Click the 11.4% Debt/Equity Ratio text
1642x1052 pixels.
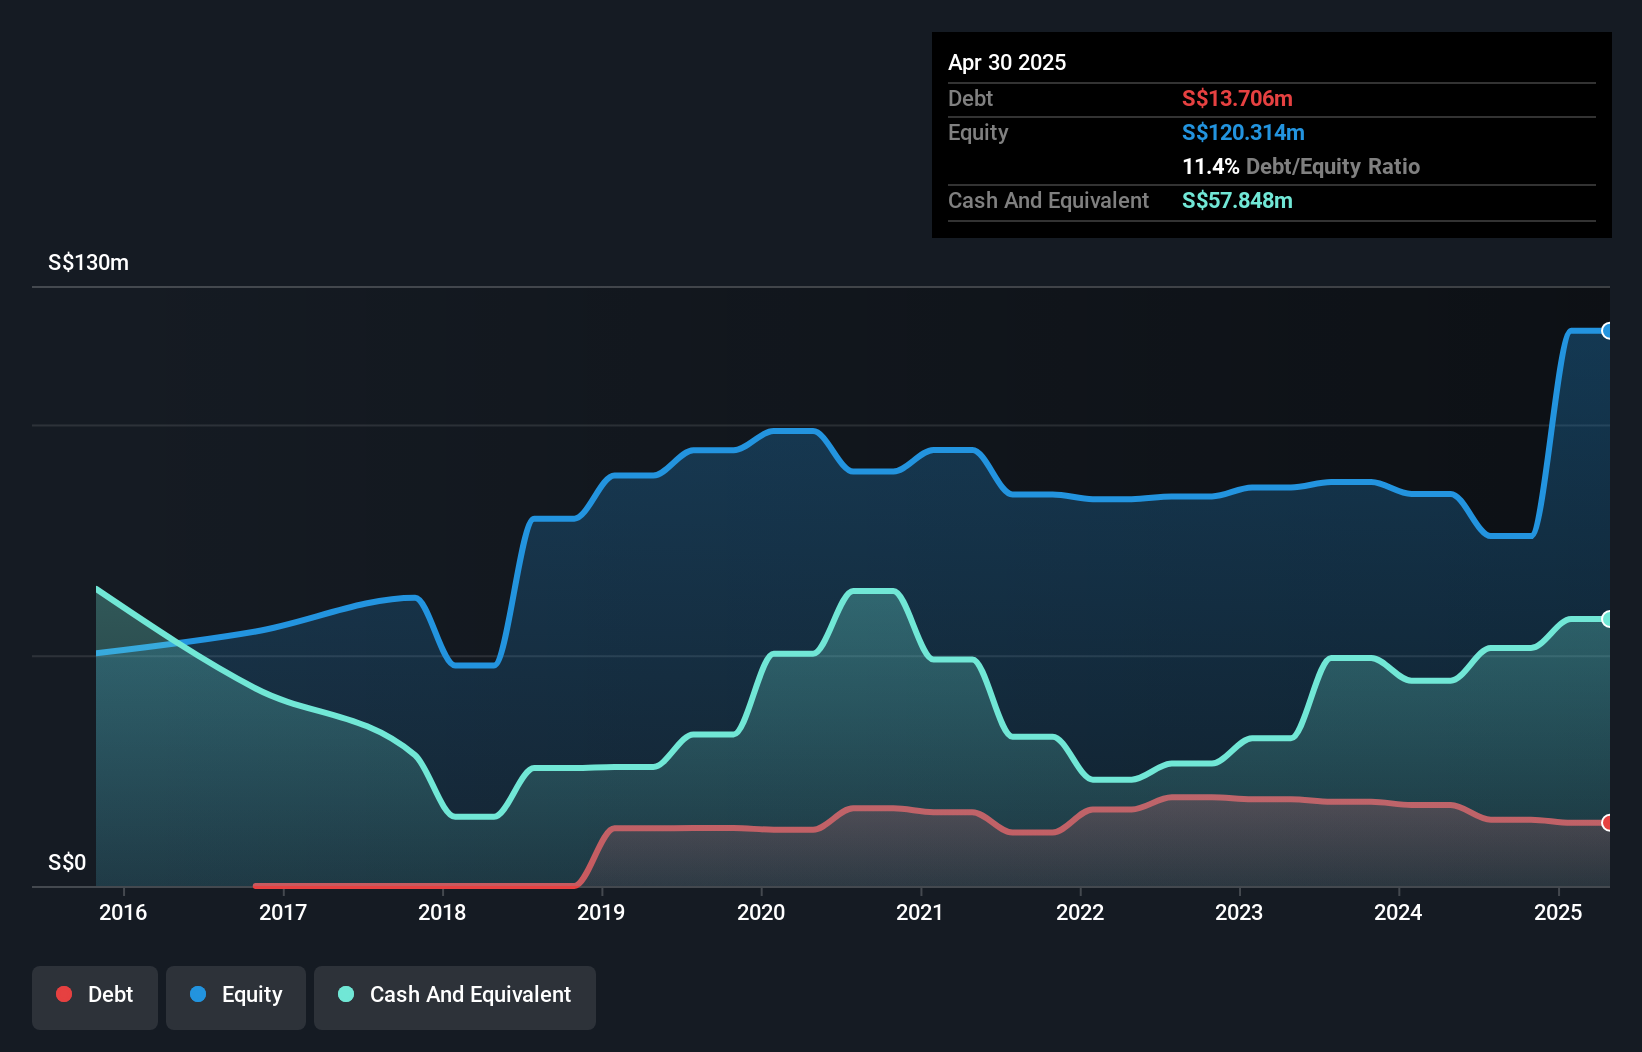(x=1301, y=166)
